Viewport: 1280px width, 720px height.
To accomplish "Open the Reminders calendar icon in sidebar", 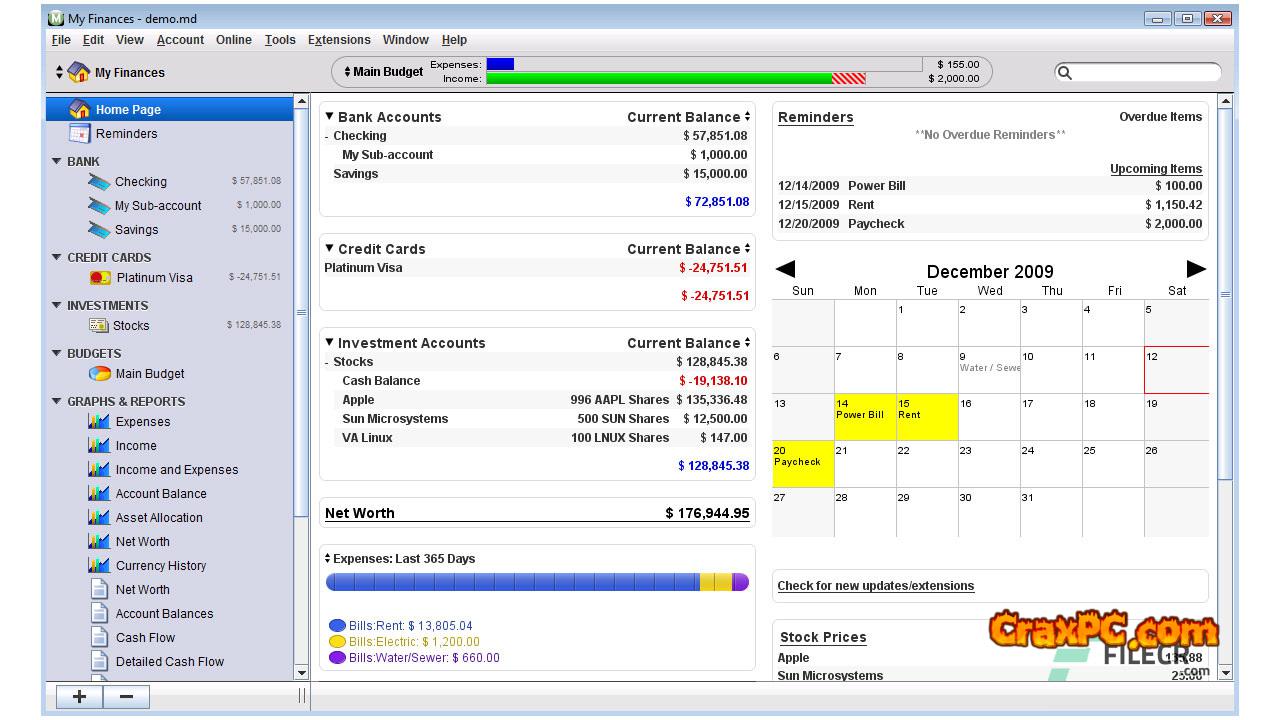I will [x=80, y=134].
